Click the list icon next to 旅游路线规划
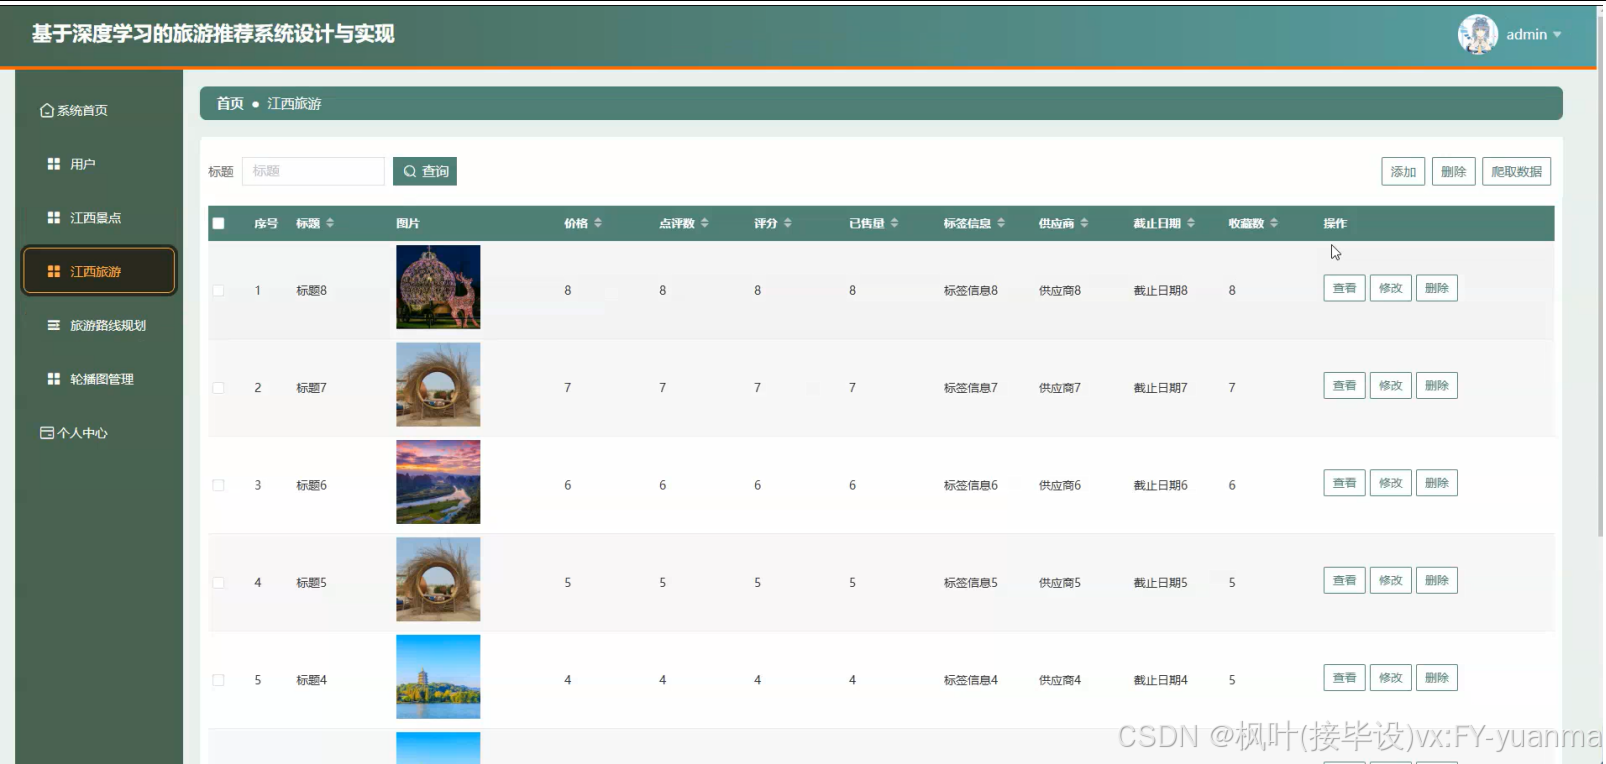Viewport: 1606px width, 764px height. (x=54, y=325)
